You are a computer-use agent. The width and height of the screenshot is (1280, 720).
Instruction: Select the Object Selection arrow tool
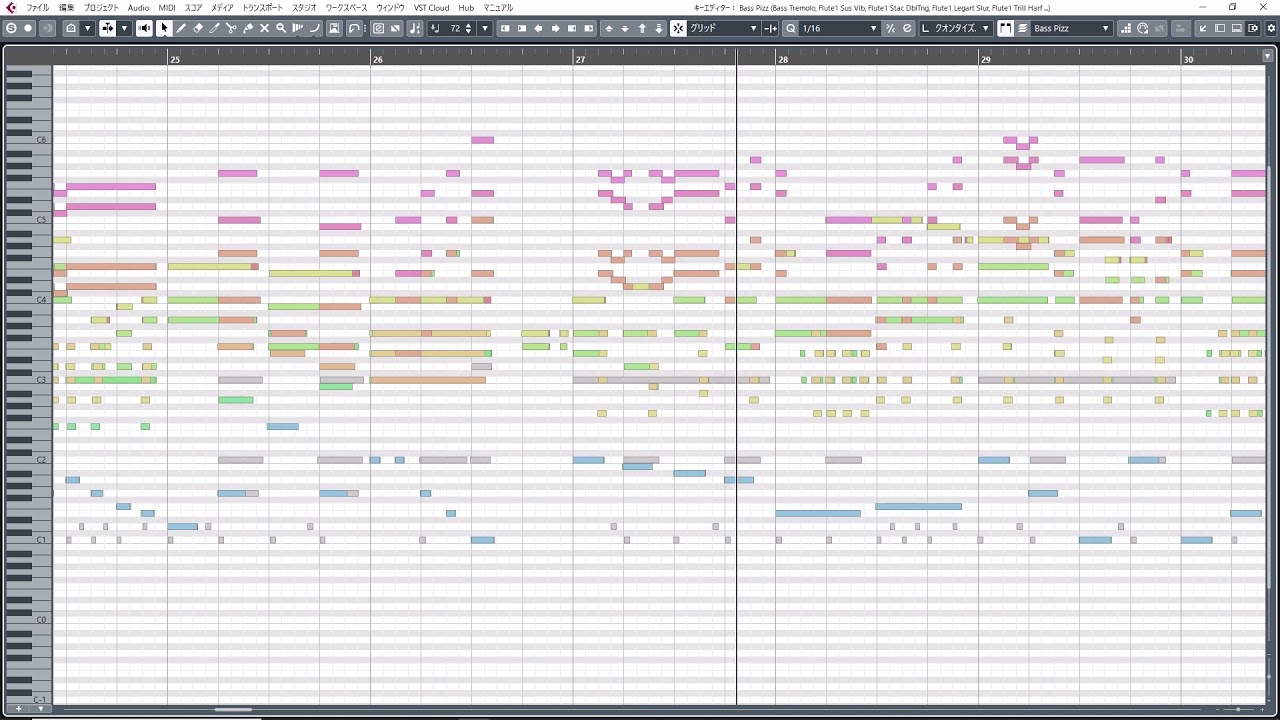tap(164, 28)
